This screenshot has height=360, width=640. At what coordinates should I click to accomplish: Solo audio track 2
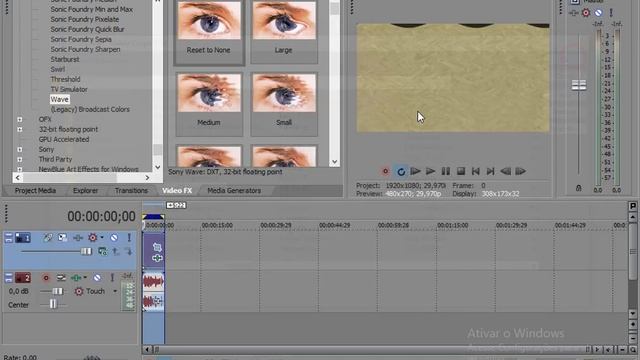coord(112,278)
